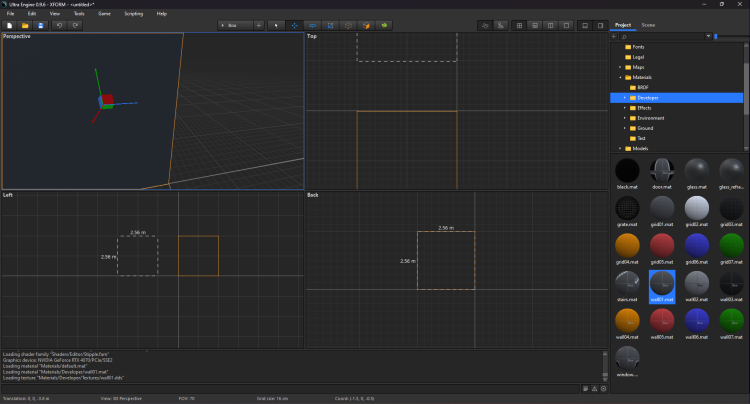Switch to the Scene tab

pyautogui.click(x=648, y=24)
